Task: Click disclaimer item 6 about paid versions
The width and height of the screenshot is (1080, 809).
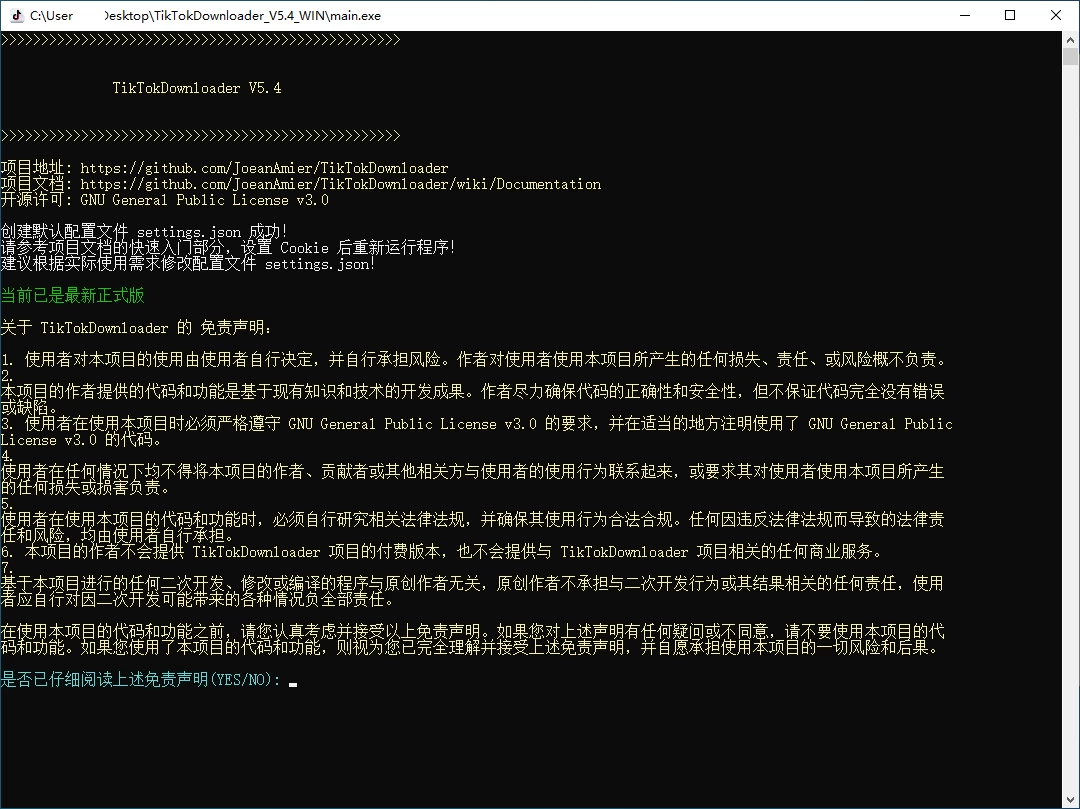Action: [440, 551]
